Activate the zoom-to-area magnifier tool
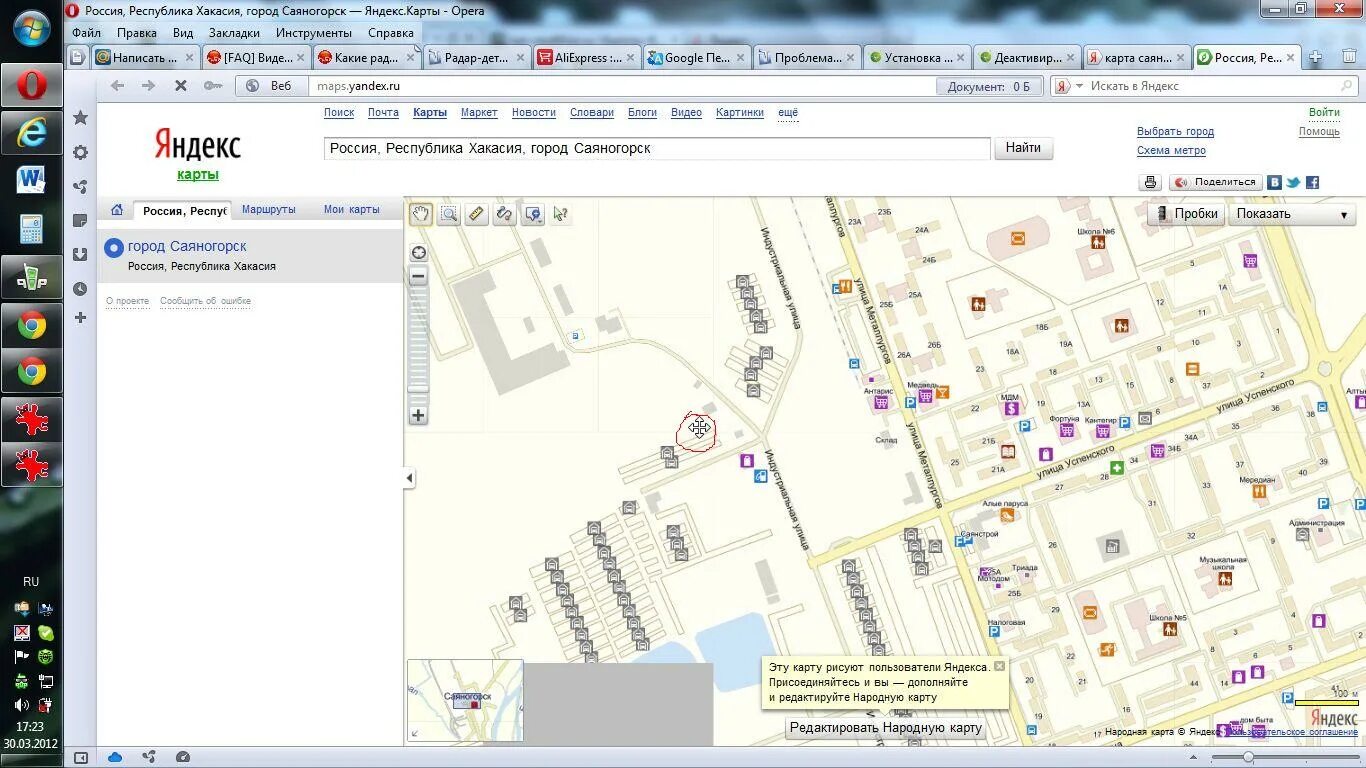 pyautogui.click(x=449, y=213)
